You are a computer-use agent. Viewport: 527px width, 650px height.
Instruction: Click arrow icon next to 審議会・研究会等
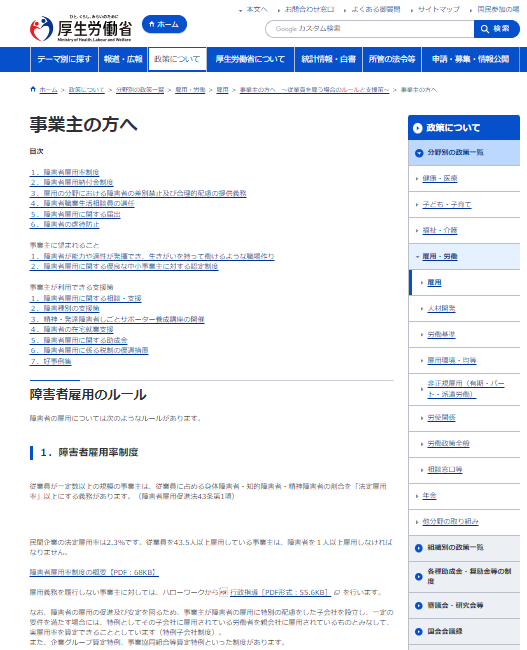(419, 606)
